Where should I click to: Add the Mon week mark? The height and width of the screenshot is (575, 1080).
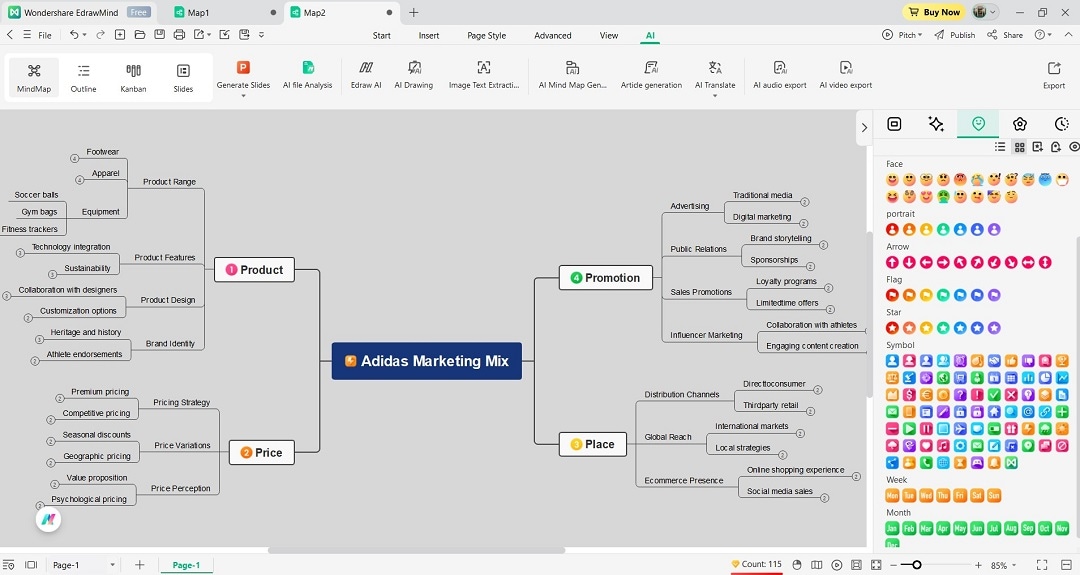click(893, 495)
